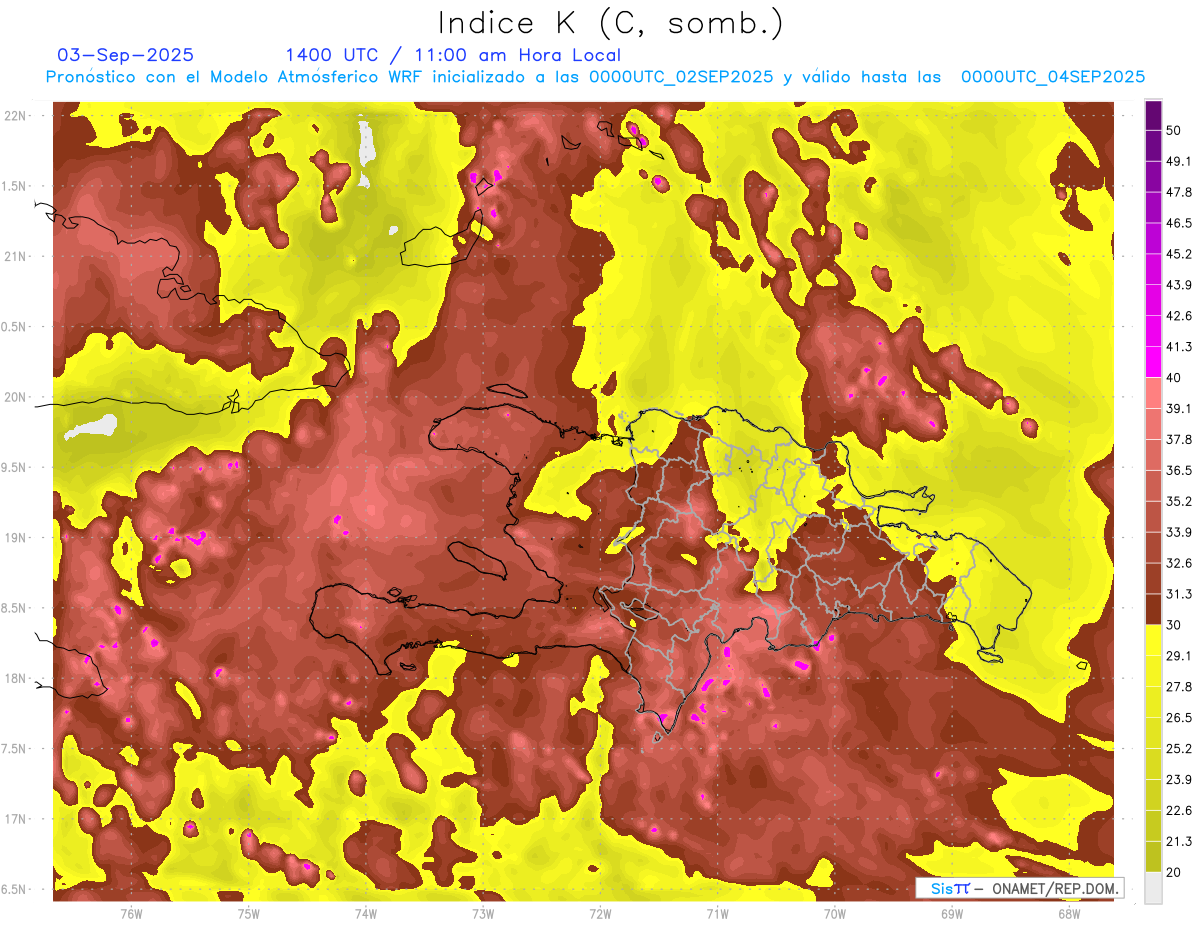Click the colorbar value 26.5
The width and height of the screenshot is (1200, 927).
[x=1178, y=718]
